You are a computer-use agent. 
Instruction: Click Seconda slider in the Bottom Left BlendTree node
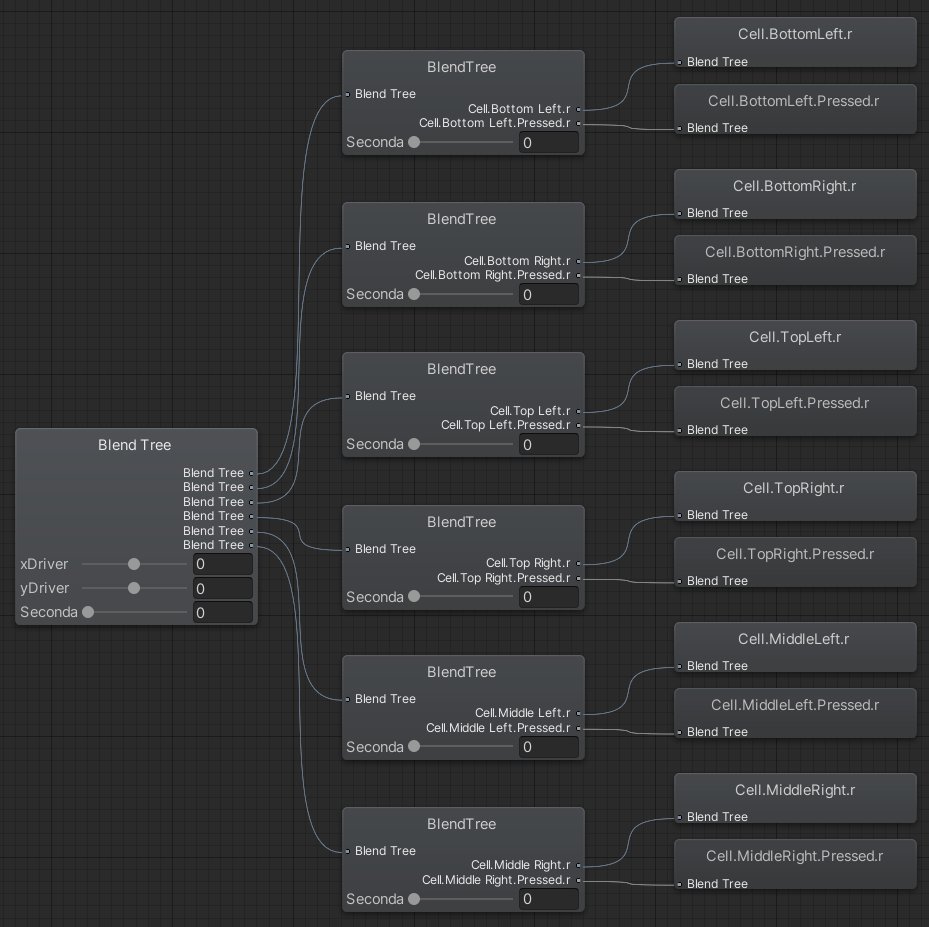(x=460, y=142)
